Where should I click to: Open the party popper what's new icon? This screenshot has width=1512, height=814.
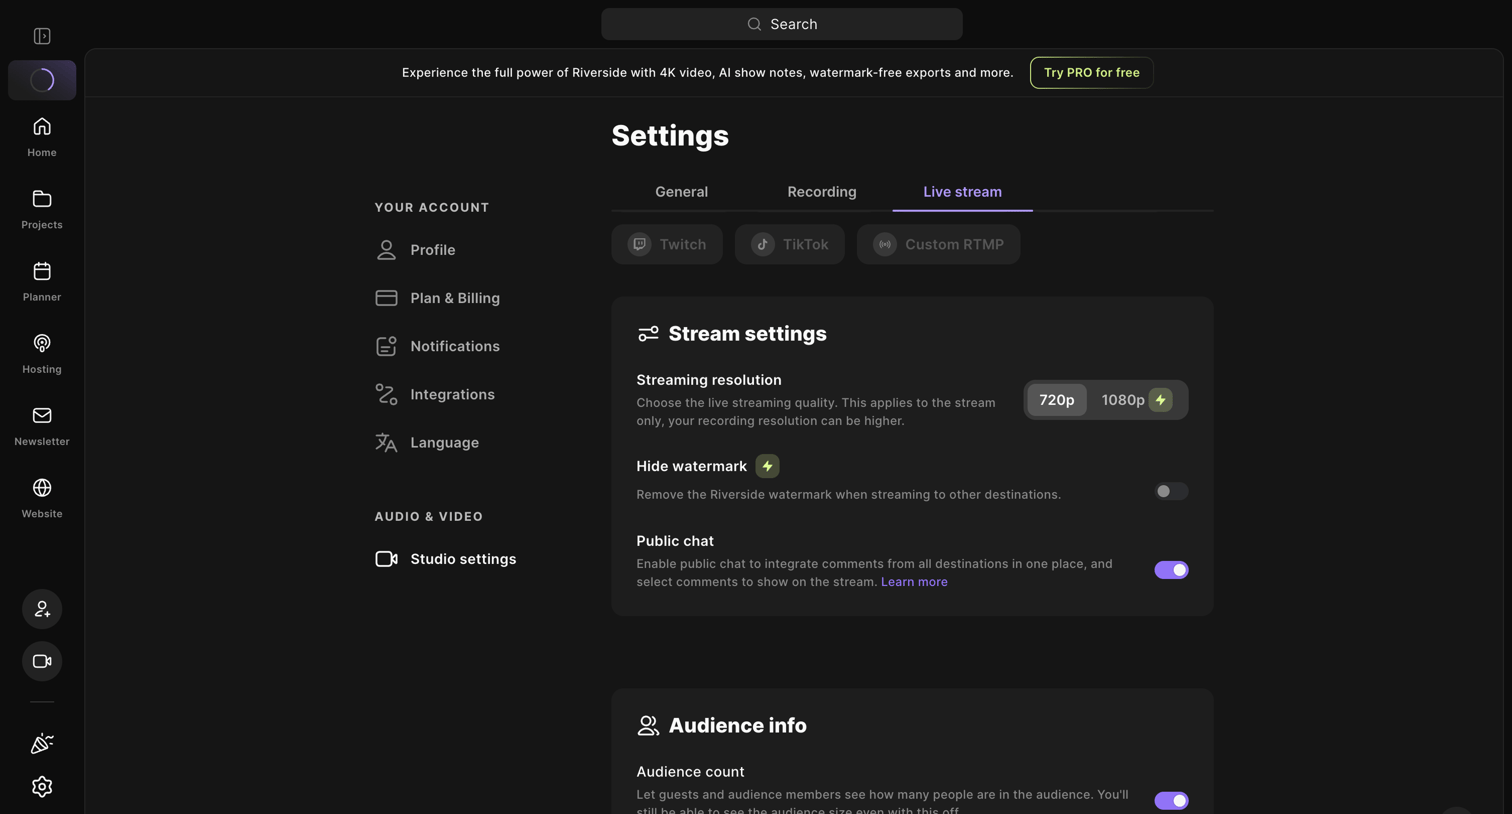42,743
